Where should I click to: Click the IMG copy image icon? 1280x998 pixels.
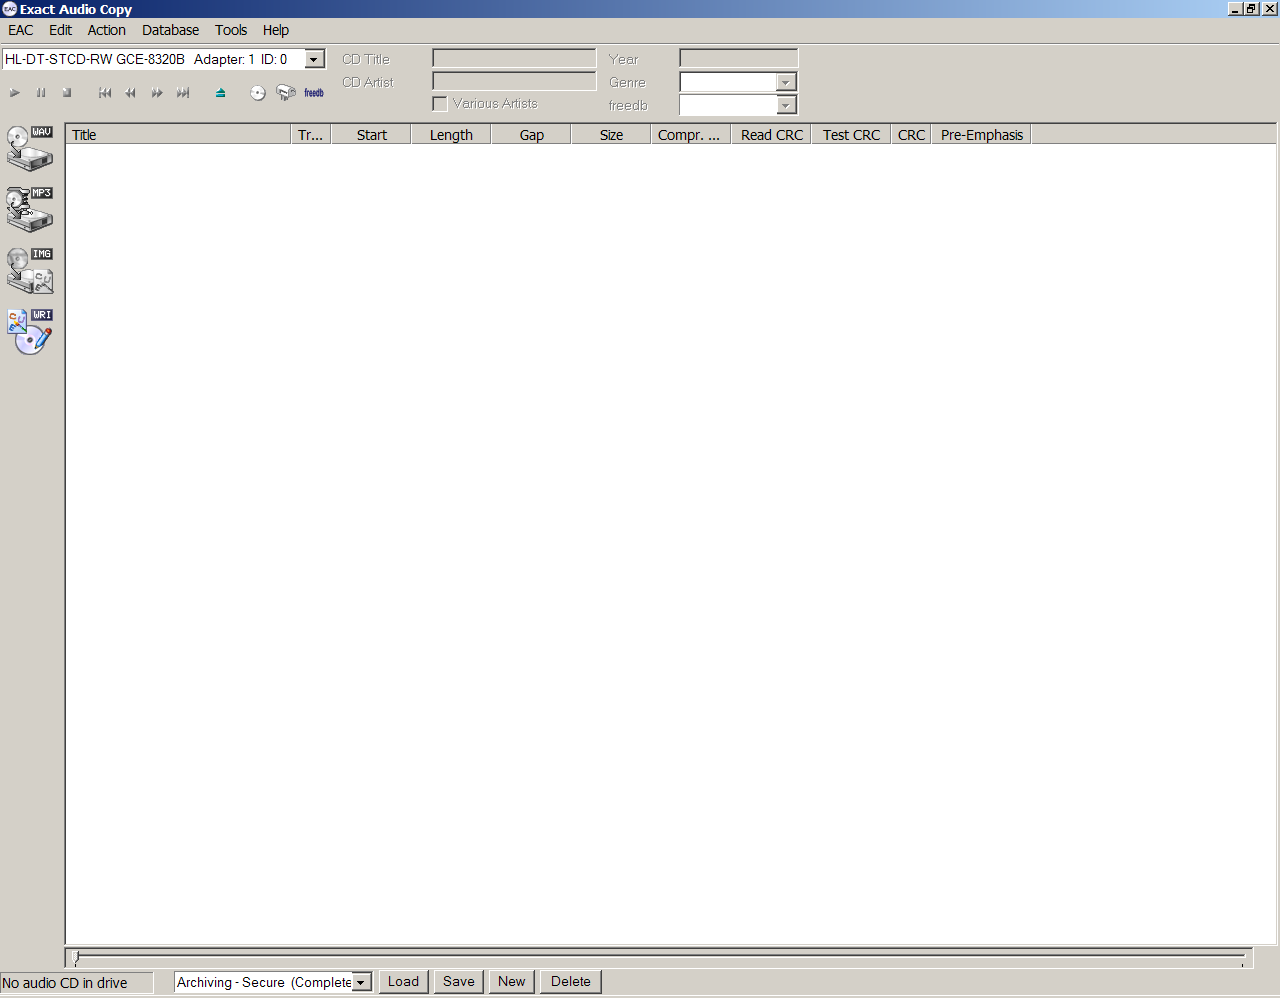click(30, 271)
